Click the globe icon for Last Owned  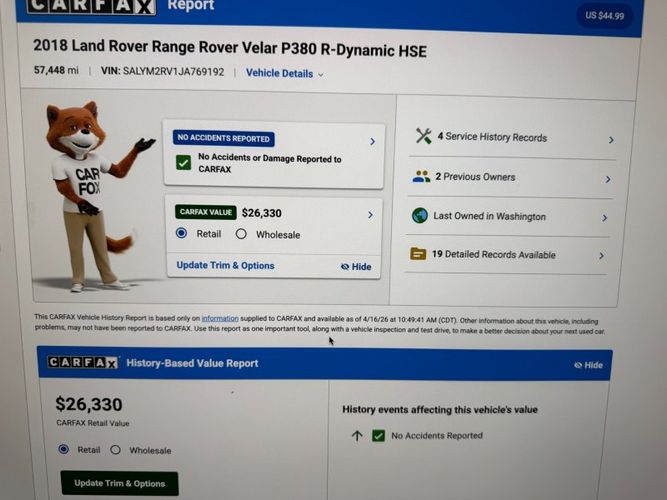tap(419, 215)
